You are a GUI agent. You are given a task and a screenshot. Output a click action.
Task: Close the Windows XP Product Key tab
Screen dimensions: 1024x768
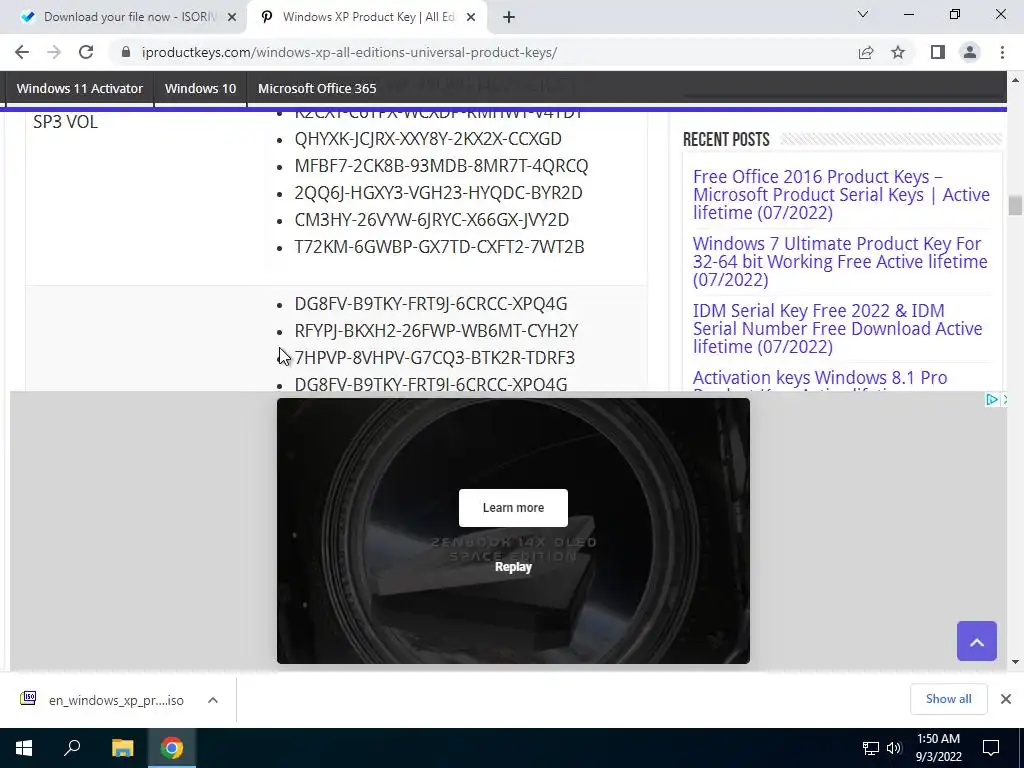coord(471,18)
